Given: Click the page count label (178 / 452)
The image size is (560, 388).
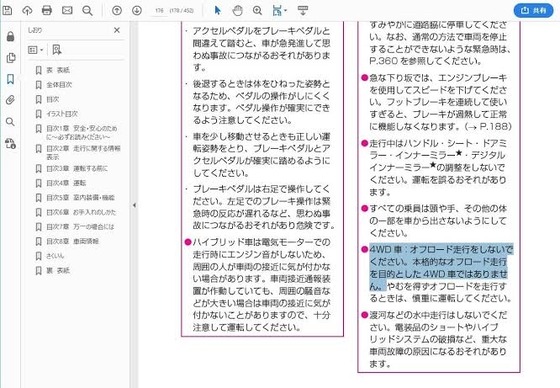Looking at the screenshot, I should point(182,10).
